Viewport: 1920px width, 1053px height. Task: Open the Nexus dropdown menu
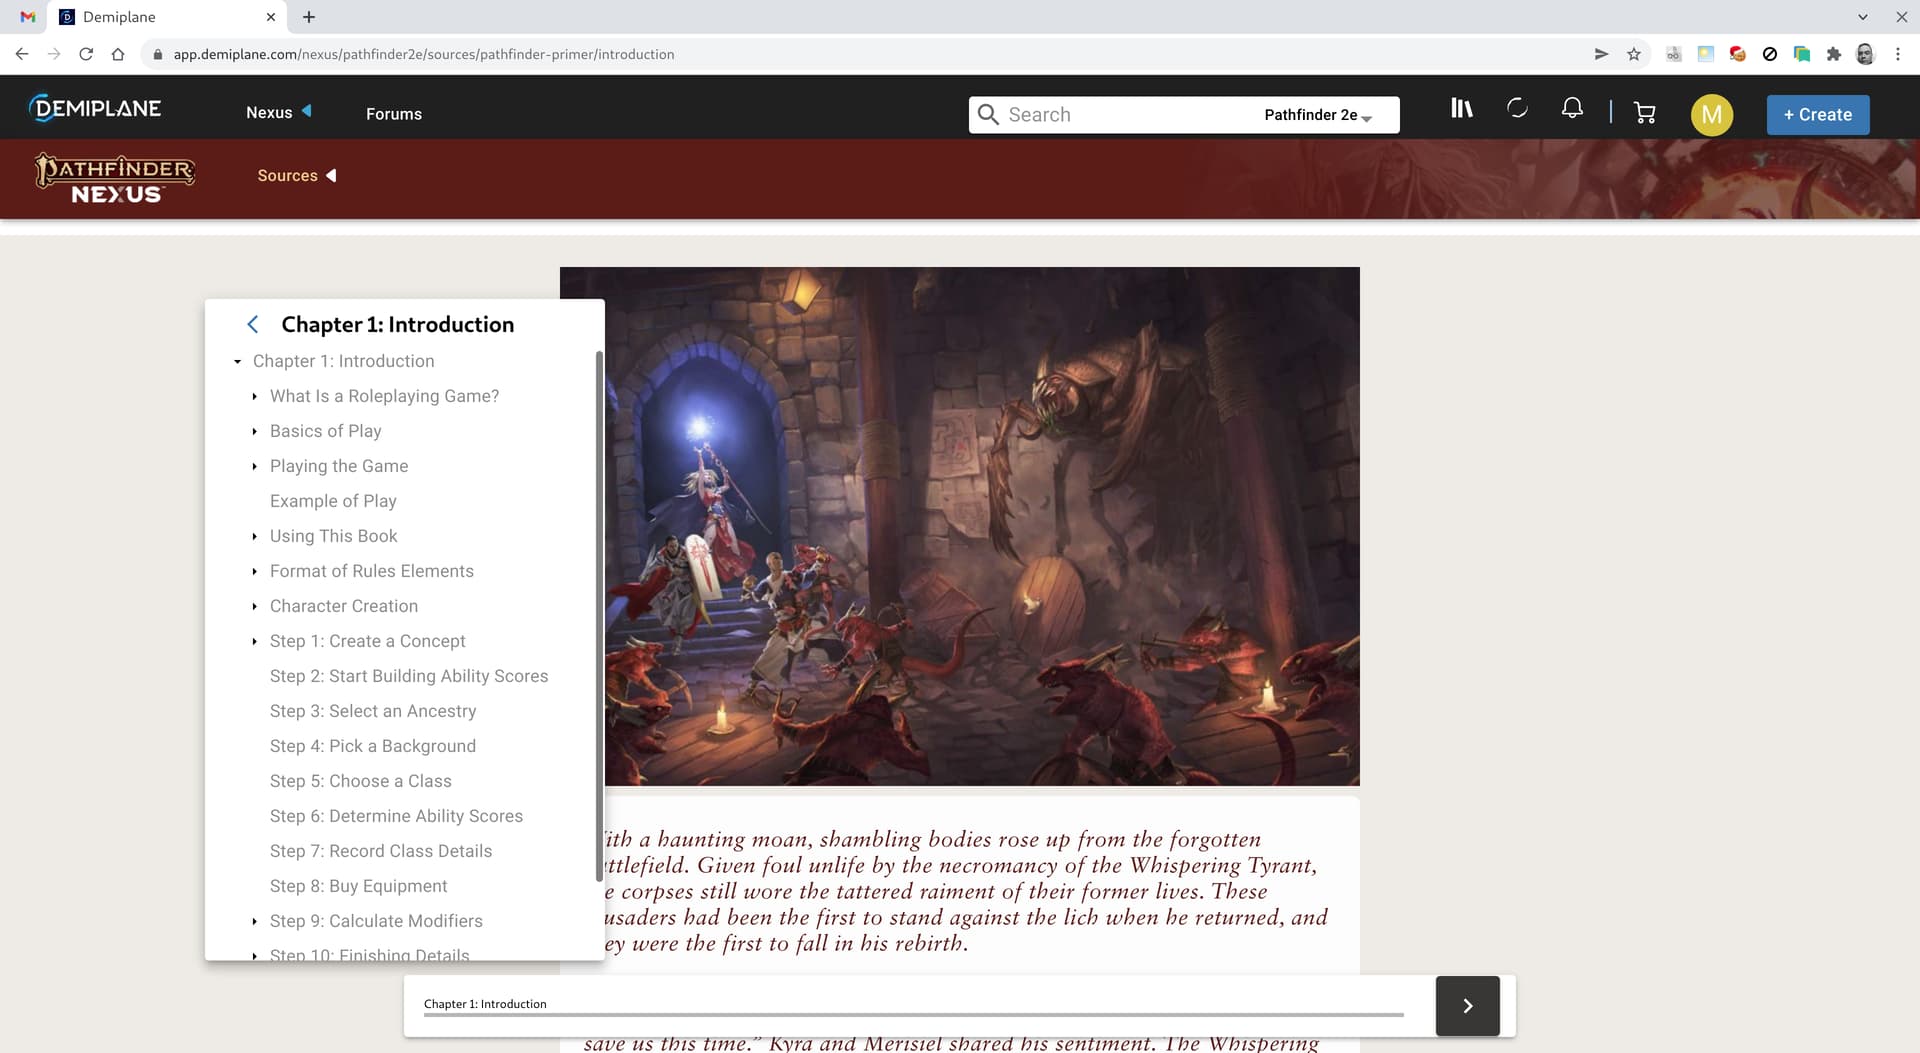coord(279,113)
